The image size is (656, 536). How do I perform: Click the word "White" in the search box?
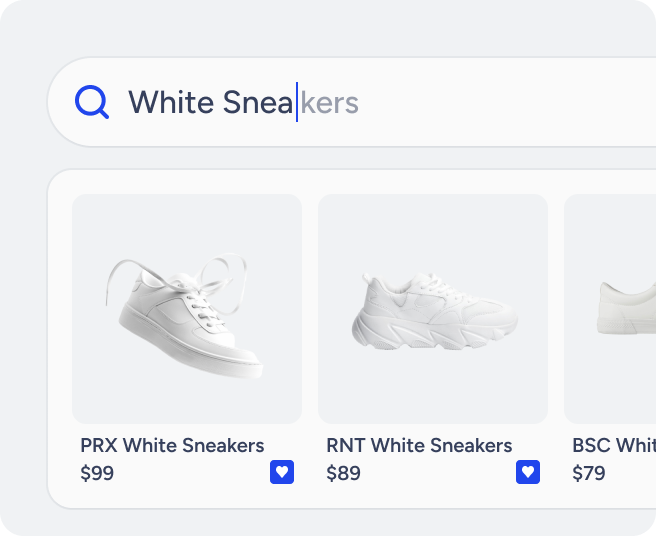click(171, 102)
